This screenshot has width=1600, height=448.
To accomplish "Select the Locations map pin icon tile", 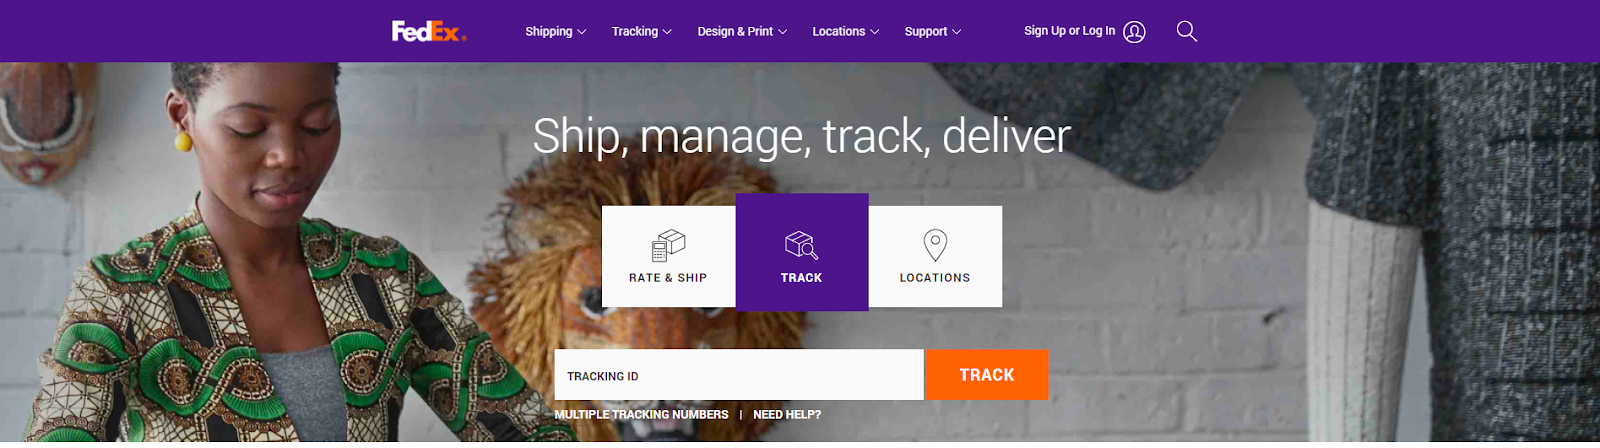I will (935, 256).
